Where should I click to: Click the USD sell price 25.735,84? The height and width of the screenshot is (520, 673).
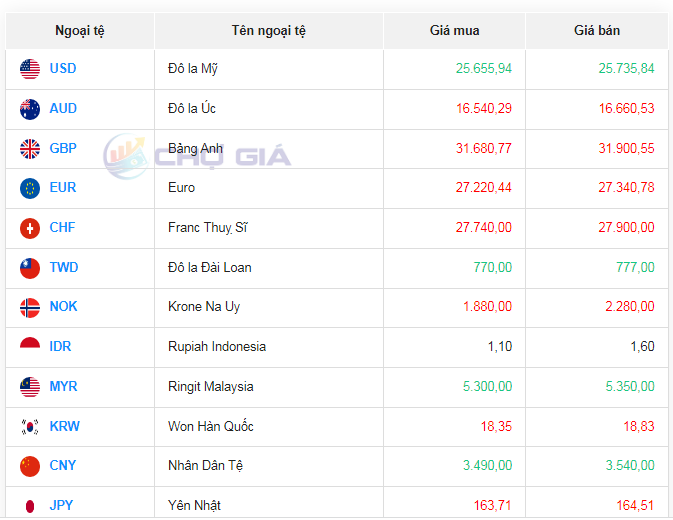[626, 69]
